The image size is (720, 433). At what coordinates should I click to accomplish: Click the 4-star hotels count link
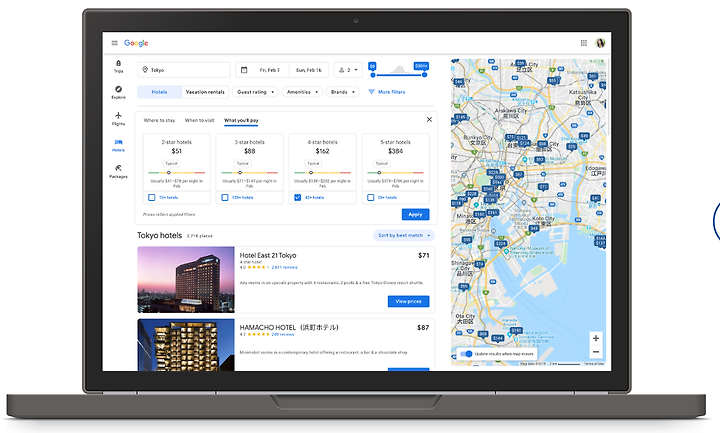pos(315,197)
